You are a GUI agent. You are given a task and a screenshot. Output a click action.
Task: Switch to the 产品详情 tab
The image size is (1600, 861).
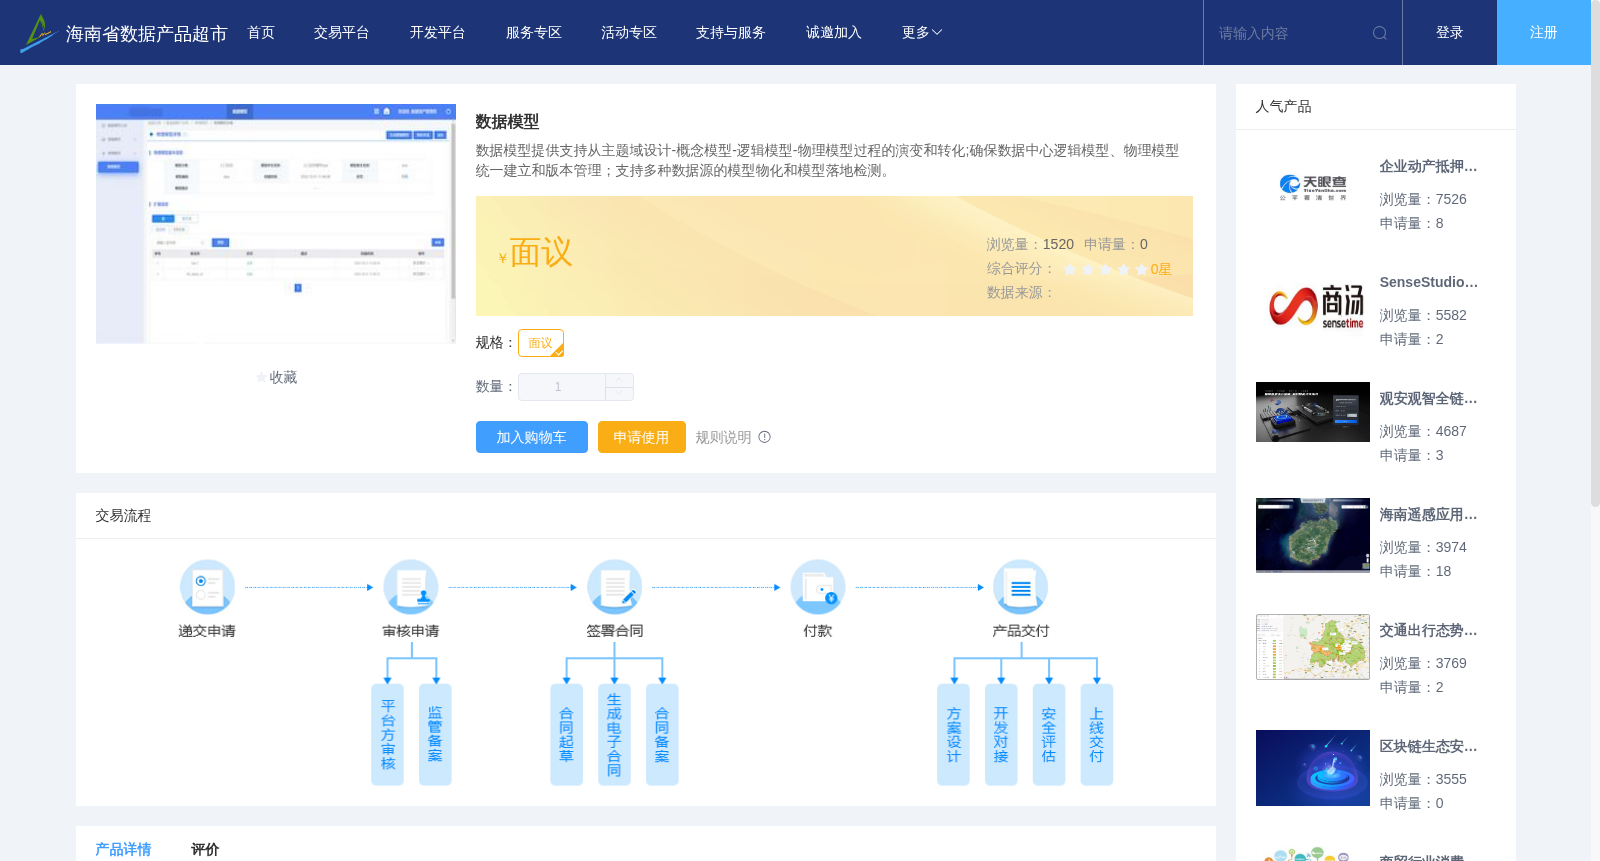(x=123, y=849)
